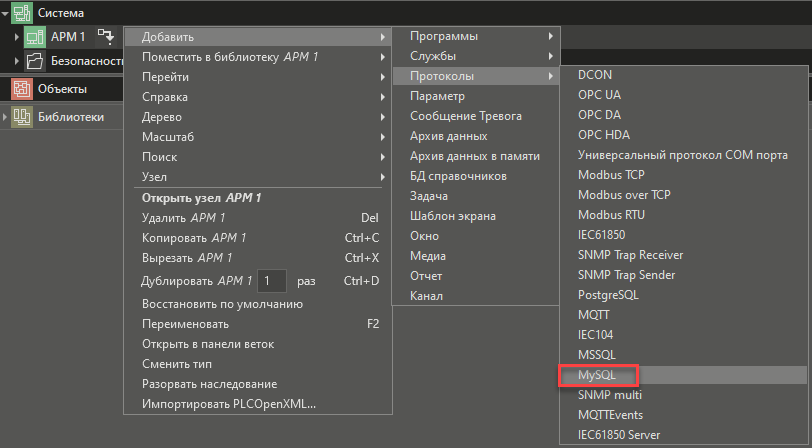The image size is (812, 448).
Task: Add Универсальный протокол COM порта
Action: coord(684,155)
